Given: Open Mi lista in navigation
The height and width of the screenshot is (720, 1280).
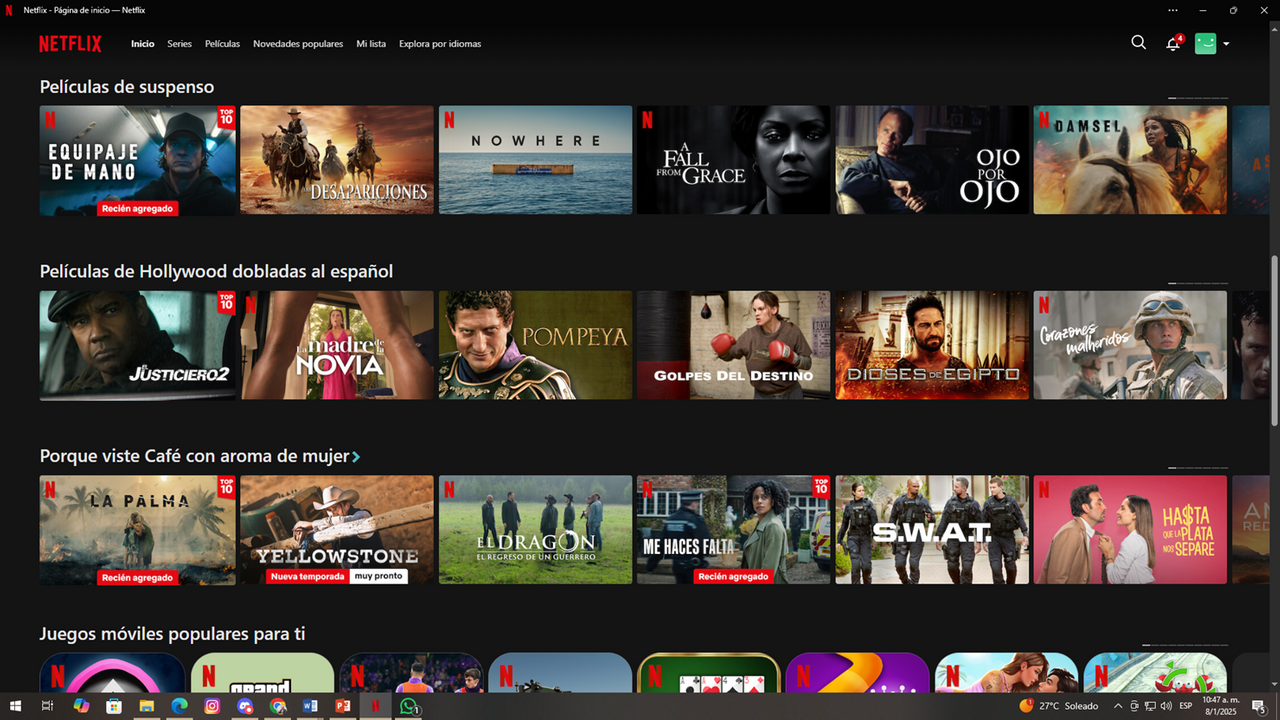Looking at the screenshot, I should click(x=371, y=44).
